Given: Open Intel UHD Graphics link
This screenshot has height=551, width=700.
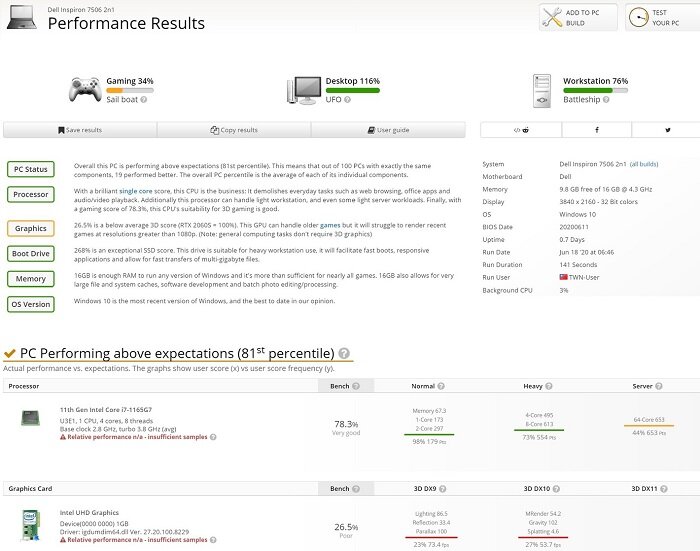Looking at the screenshot, I should pos(89,512).
